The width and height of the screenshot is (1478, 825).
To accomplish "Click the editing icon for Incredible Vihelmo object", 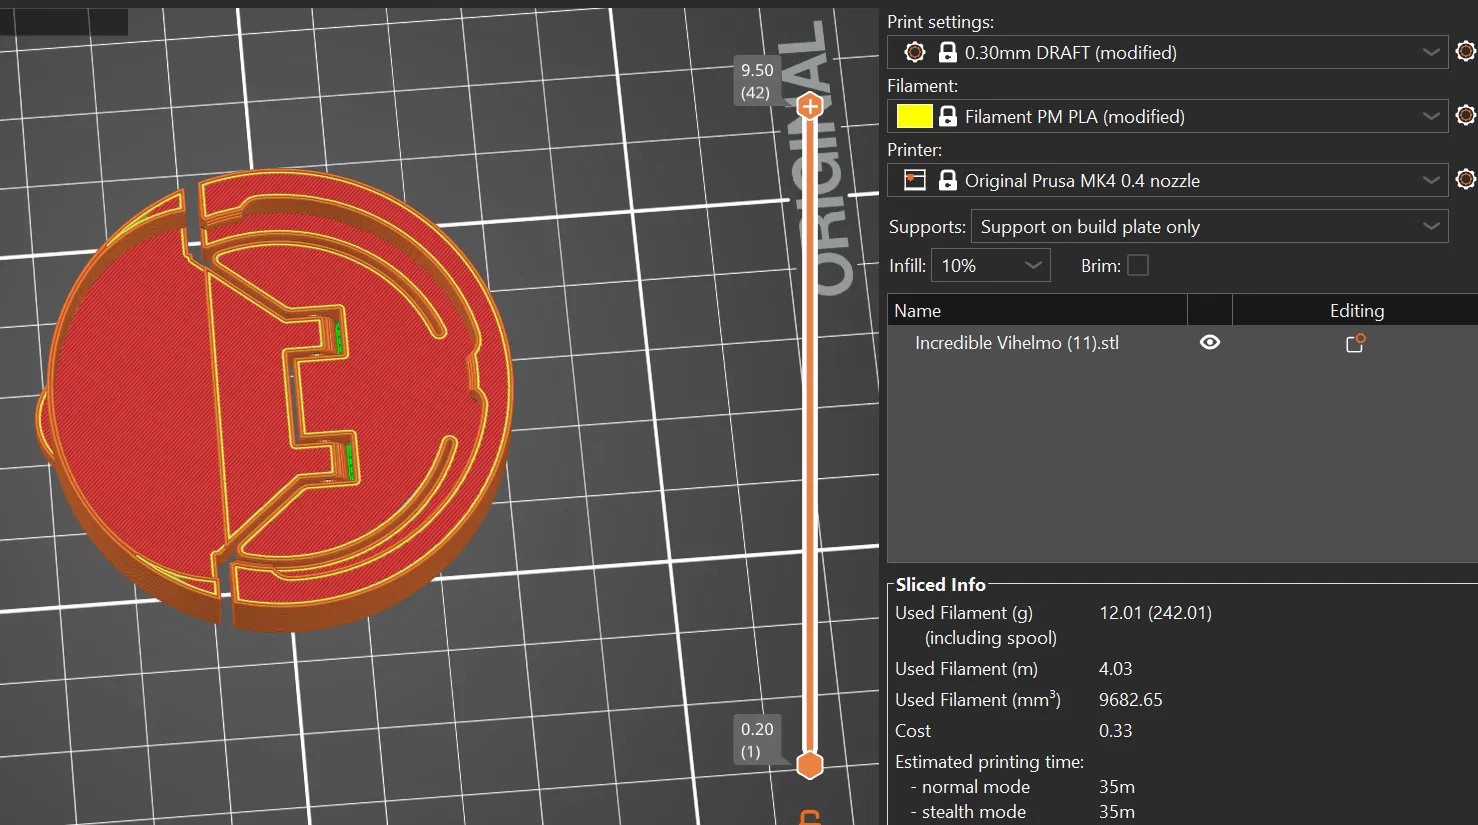I will pos(1356,343).
